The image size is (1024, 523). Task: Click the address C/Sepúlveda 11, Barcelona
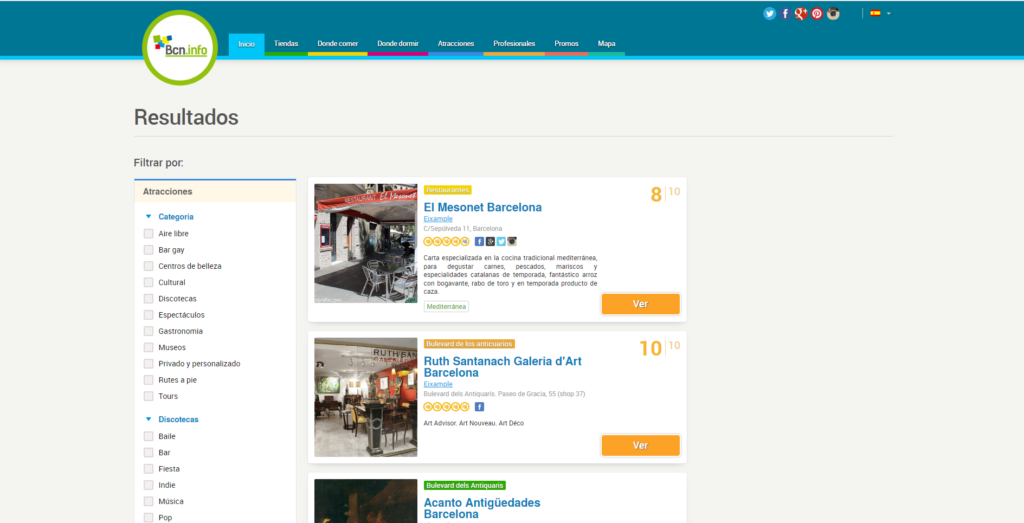(463, 229)
